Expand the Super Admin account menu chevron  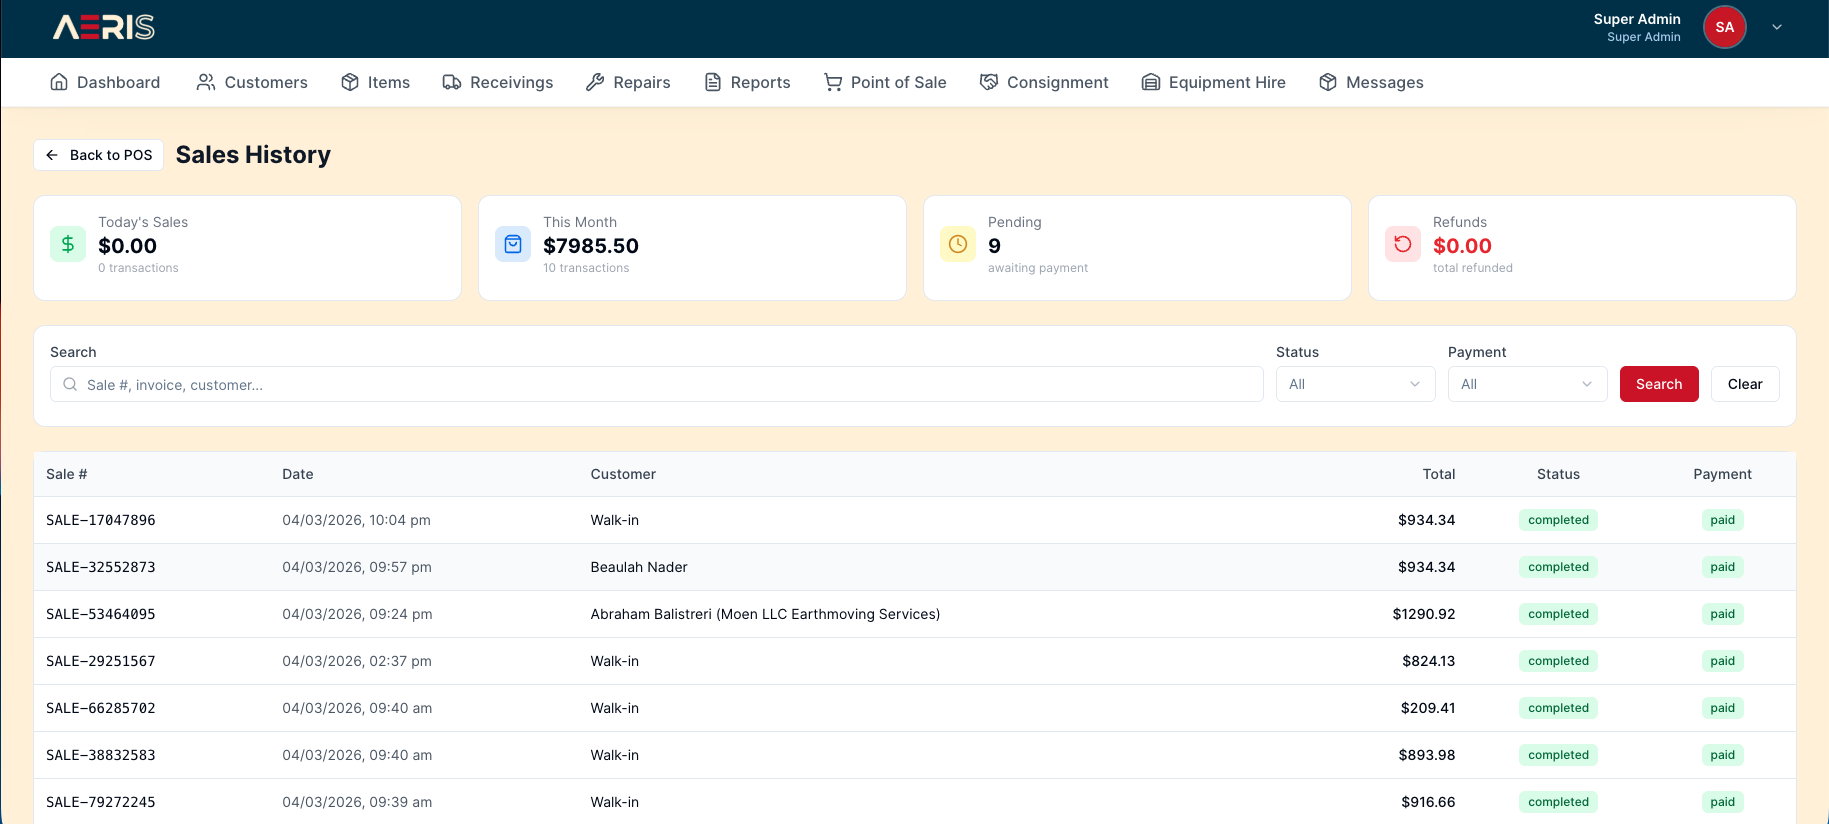[x=1777, y=27]
